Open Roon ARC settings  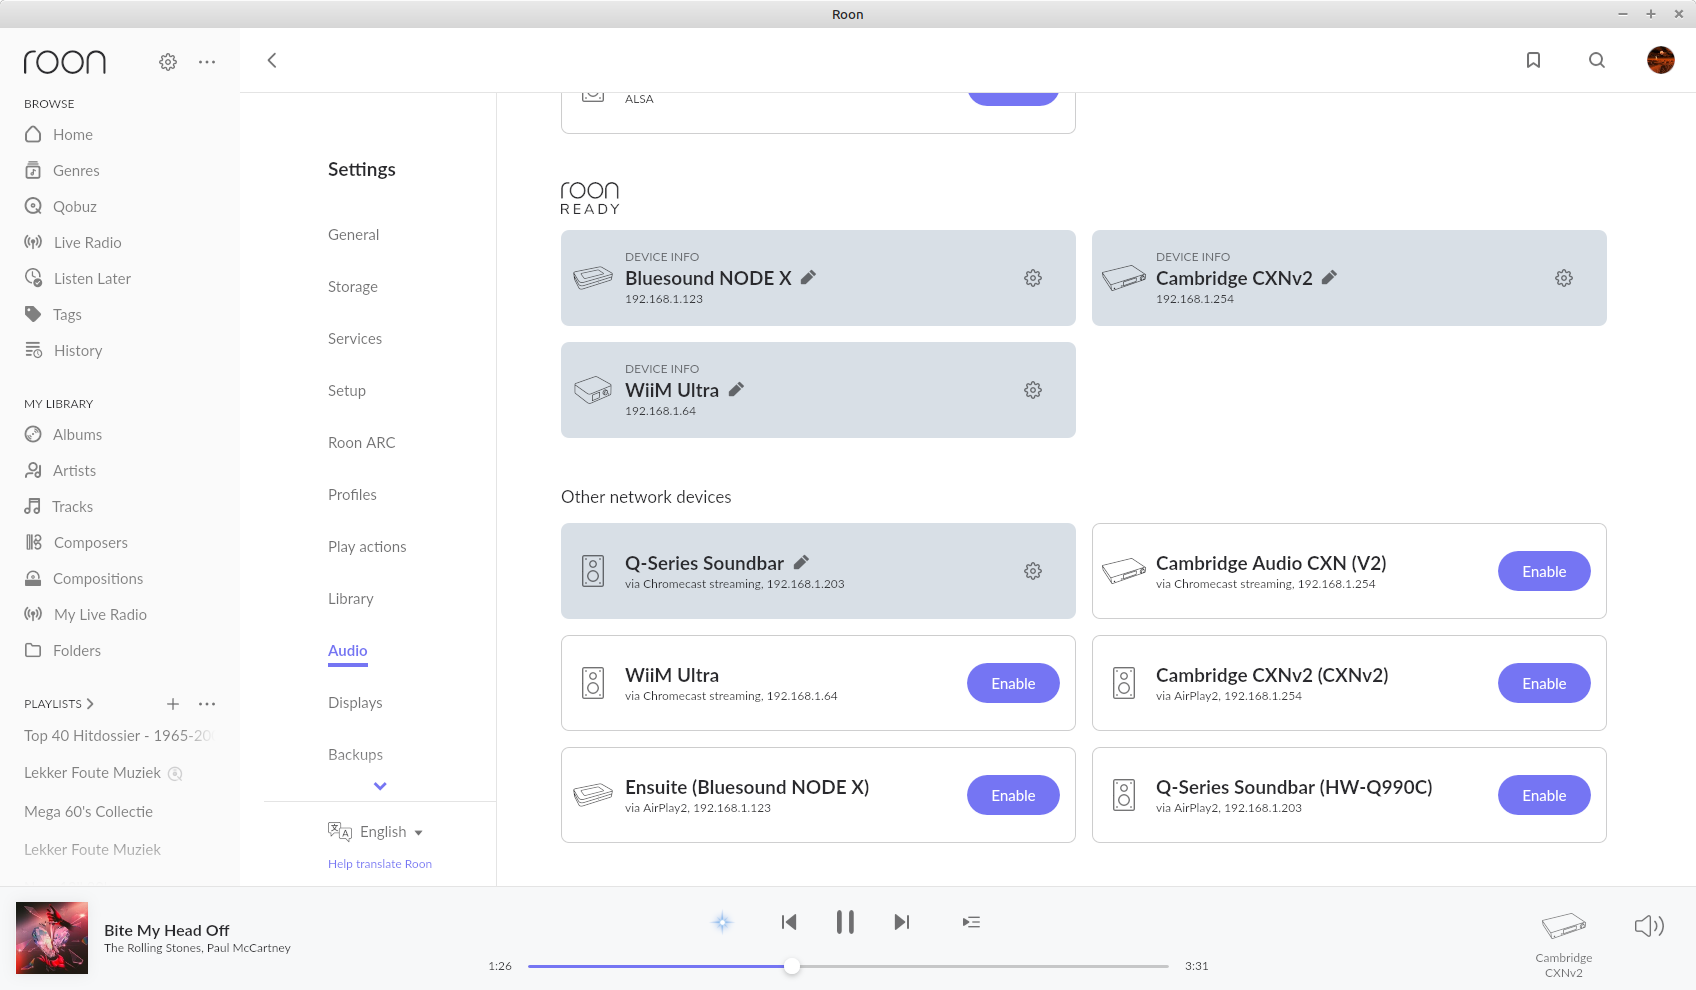coord(362,443)
